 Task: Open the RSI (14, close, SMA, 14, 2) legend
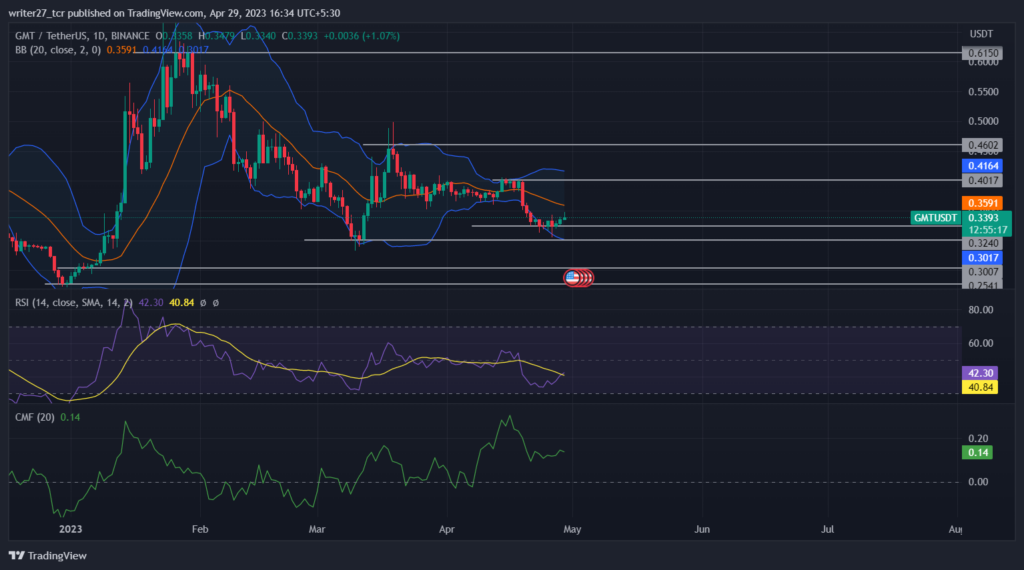click(74, 302)
